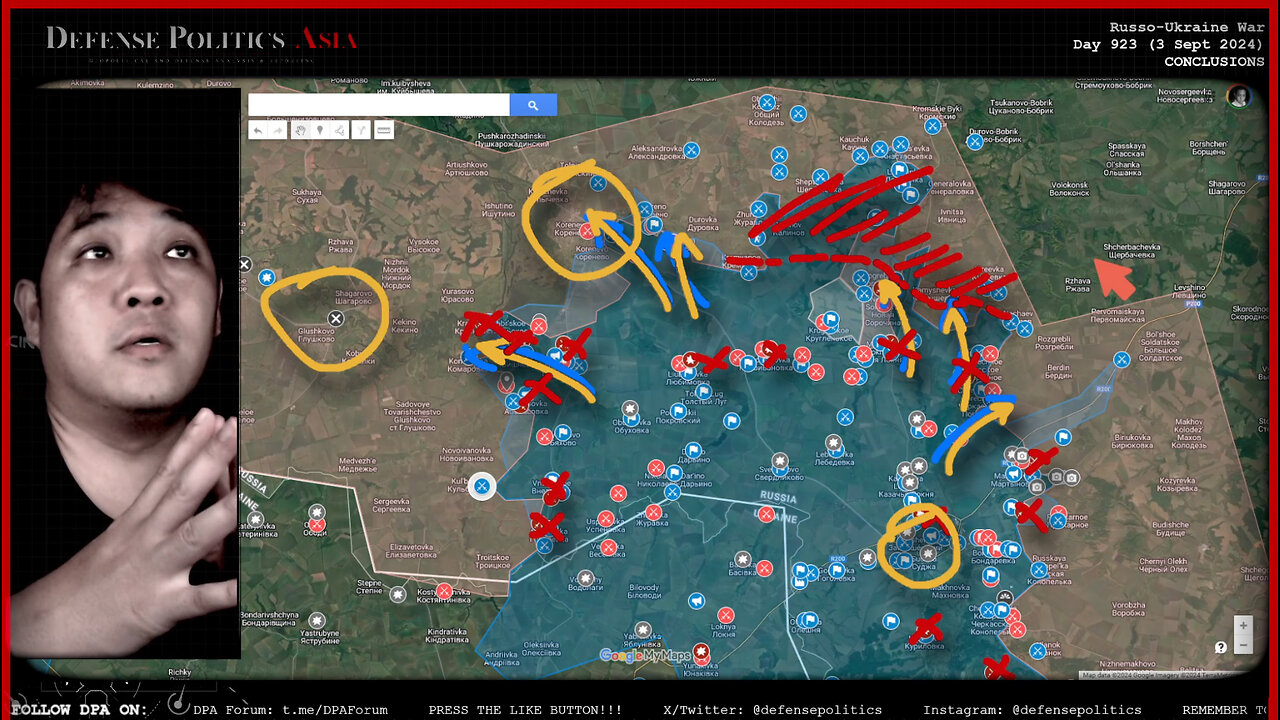Click the Google My Maps logo
This screenshot has width=1280, height=720.
click(645, 656)
